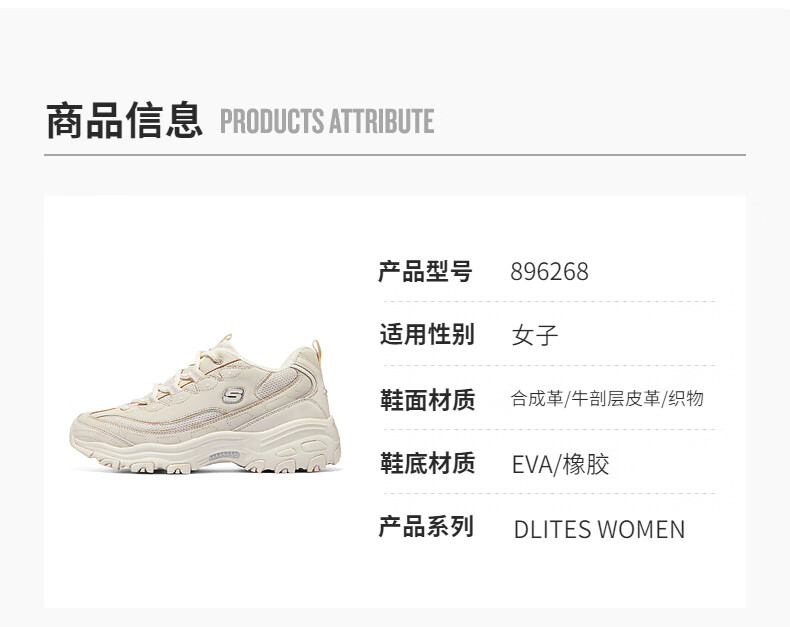Click the PRODUCTS ATTRIBUTE subtitle text
790x627 pixels.
[x=327, y=121]
